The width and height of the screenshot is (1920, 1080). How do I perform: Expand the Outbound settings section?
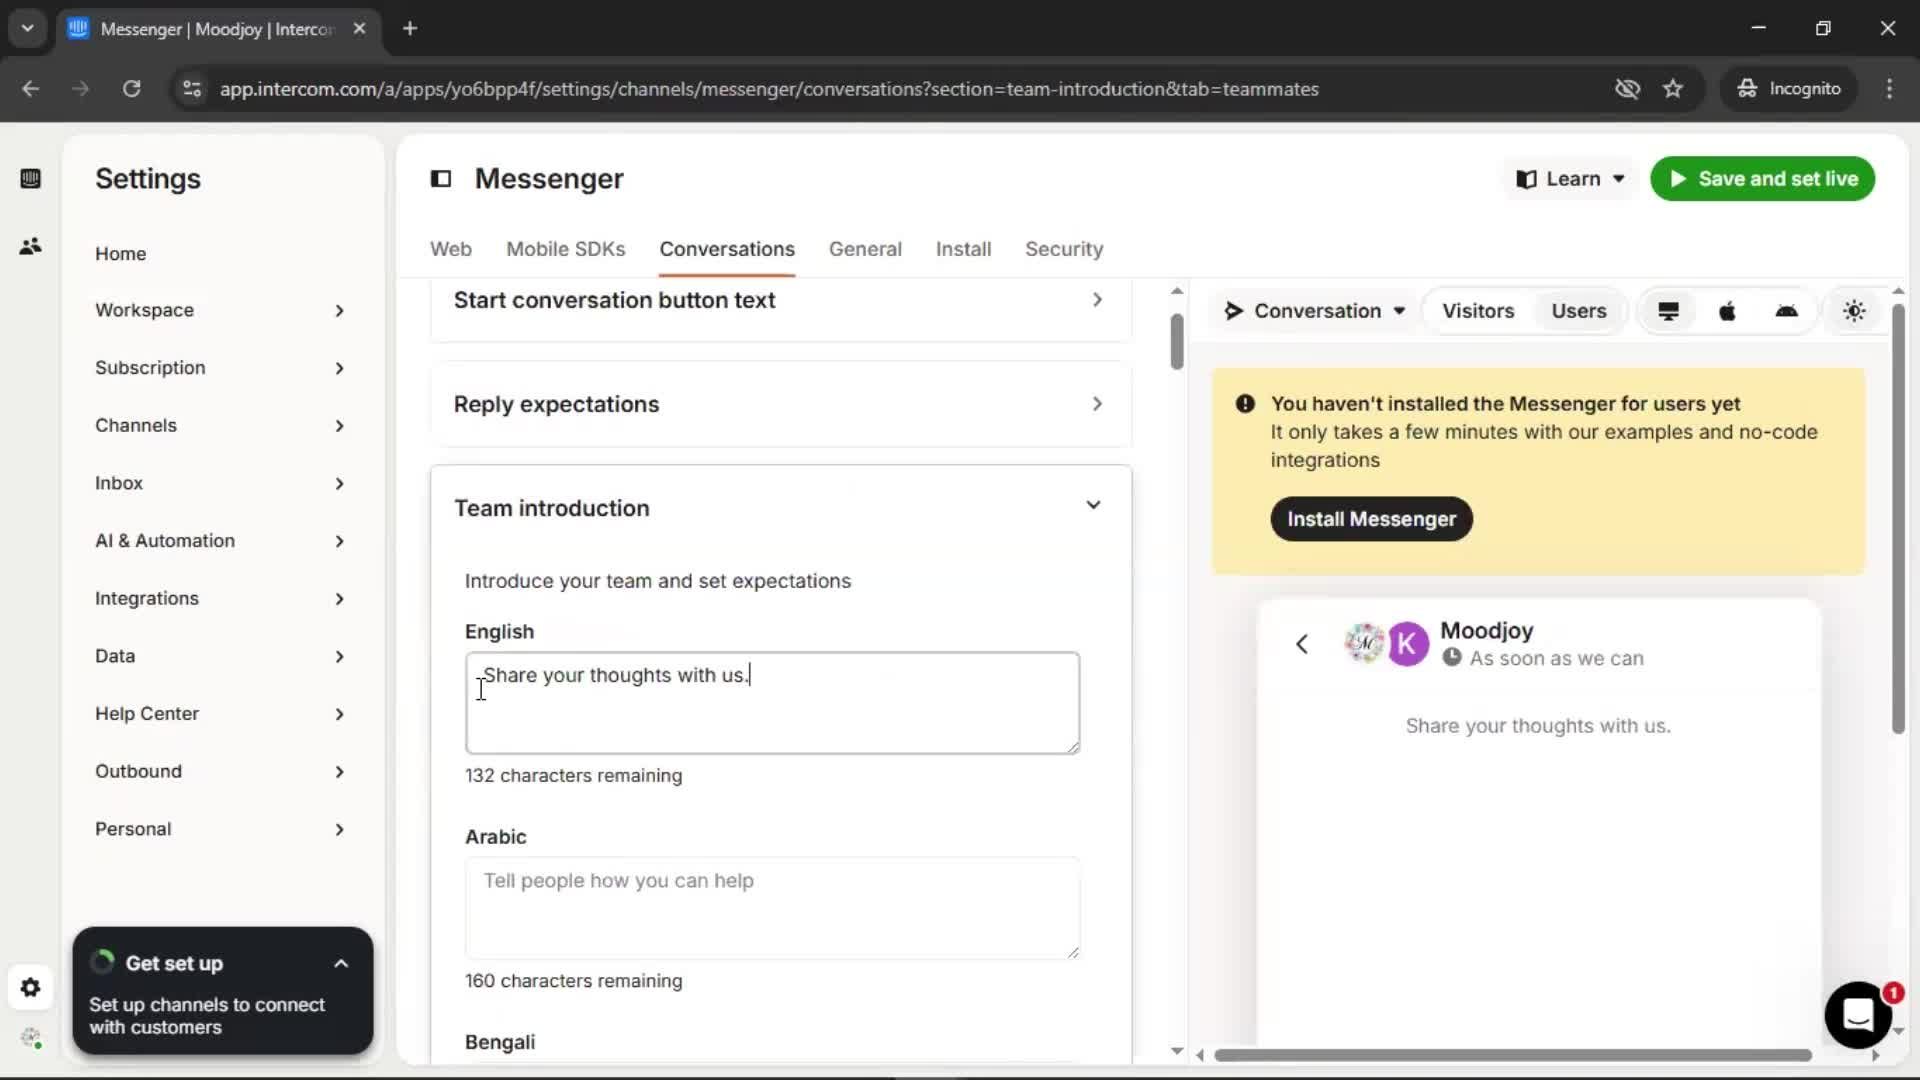[220, 772]
